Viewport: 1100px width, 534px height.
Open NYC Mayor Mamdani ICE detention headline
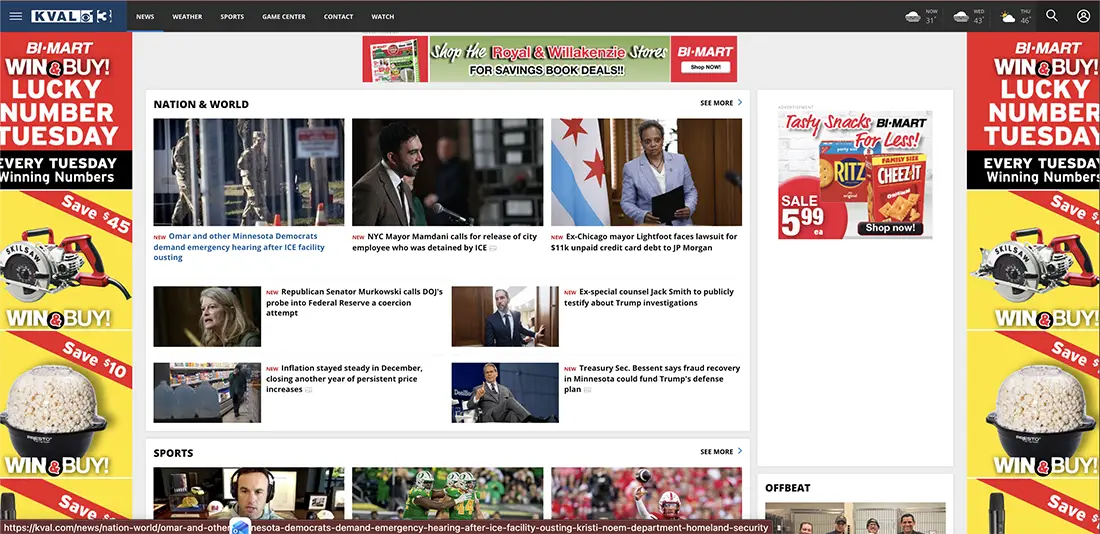445,242
